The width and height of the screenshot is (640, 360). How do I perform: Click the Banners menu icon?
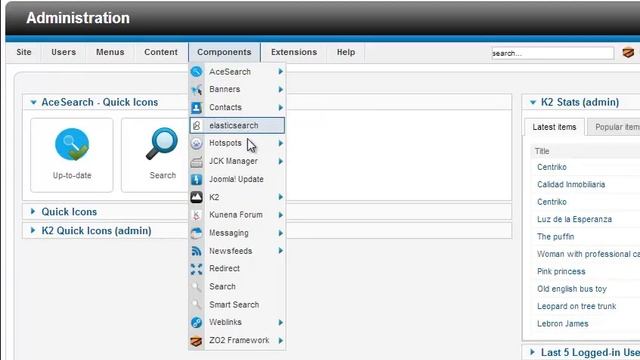click(196, 89)
